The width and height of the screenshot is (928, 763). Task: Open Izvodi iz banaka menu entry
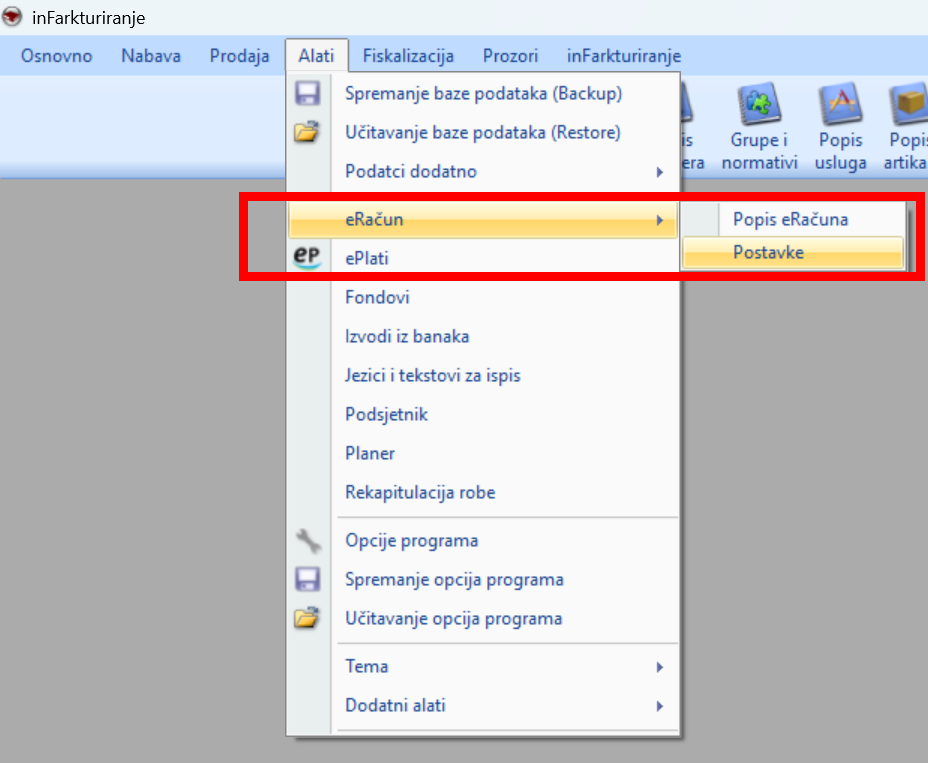pyautogui.click(x=407, y=337)
